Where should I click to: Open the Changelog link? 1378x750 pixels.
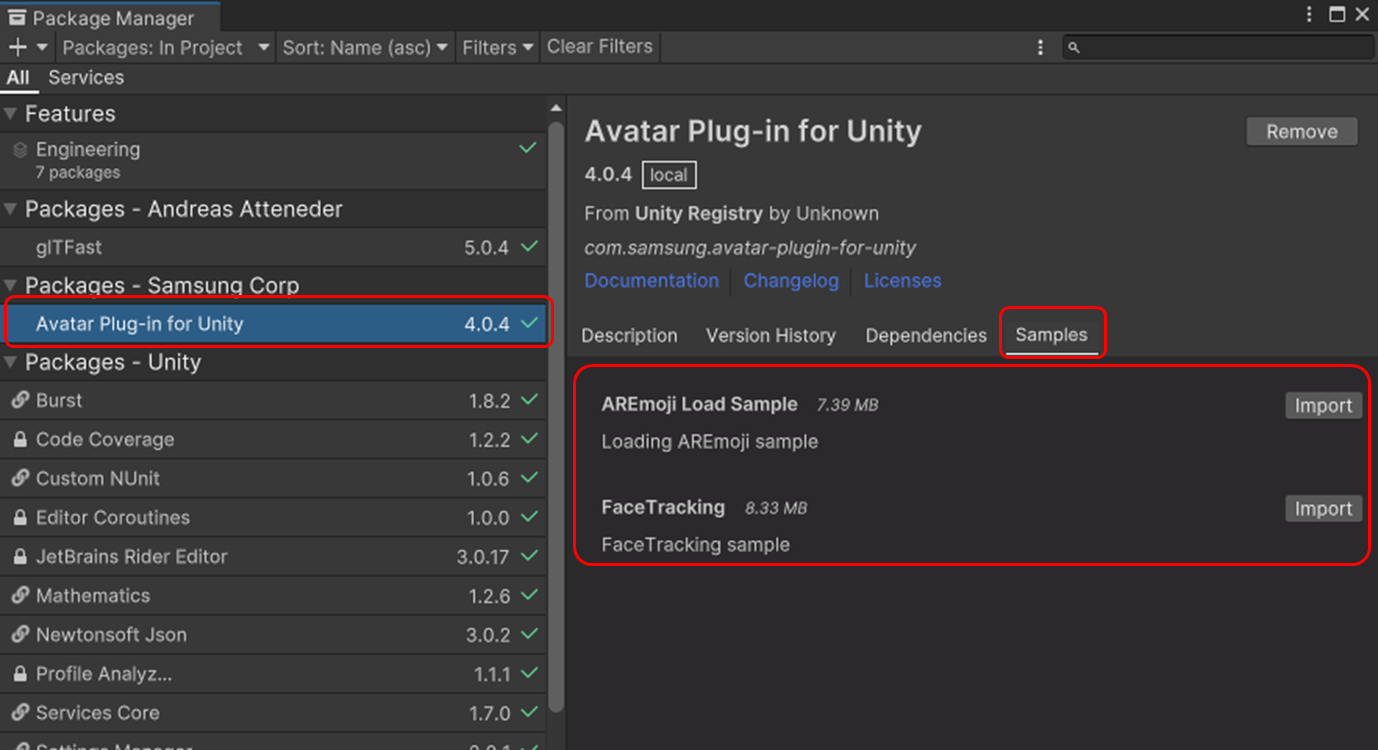791,281
